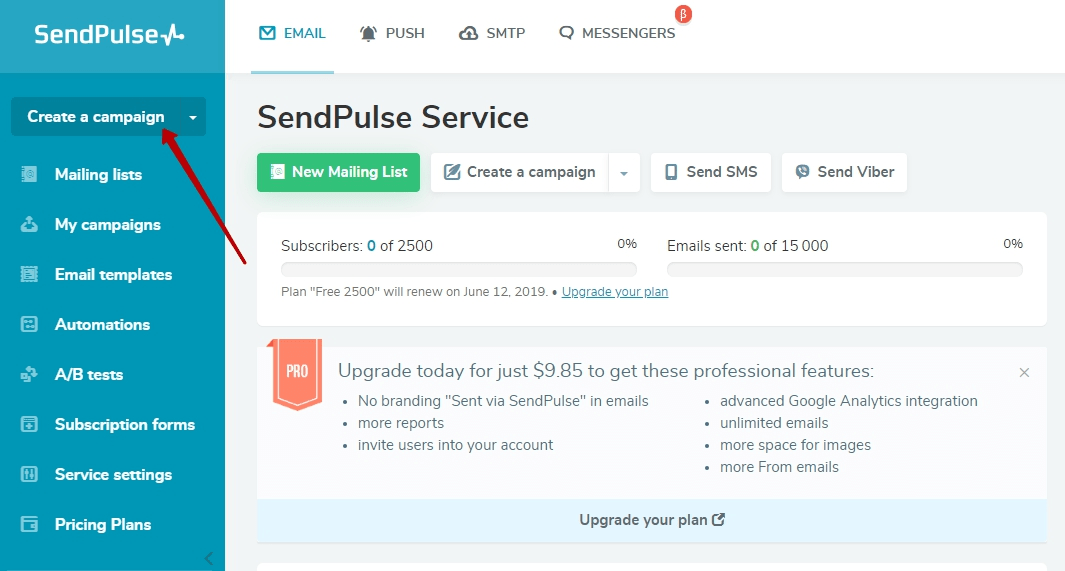The width and height of the screenshot is (1065, 571).
Task: Select the Email templates sidebar icon
Action: click(30, 274)
